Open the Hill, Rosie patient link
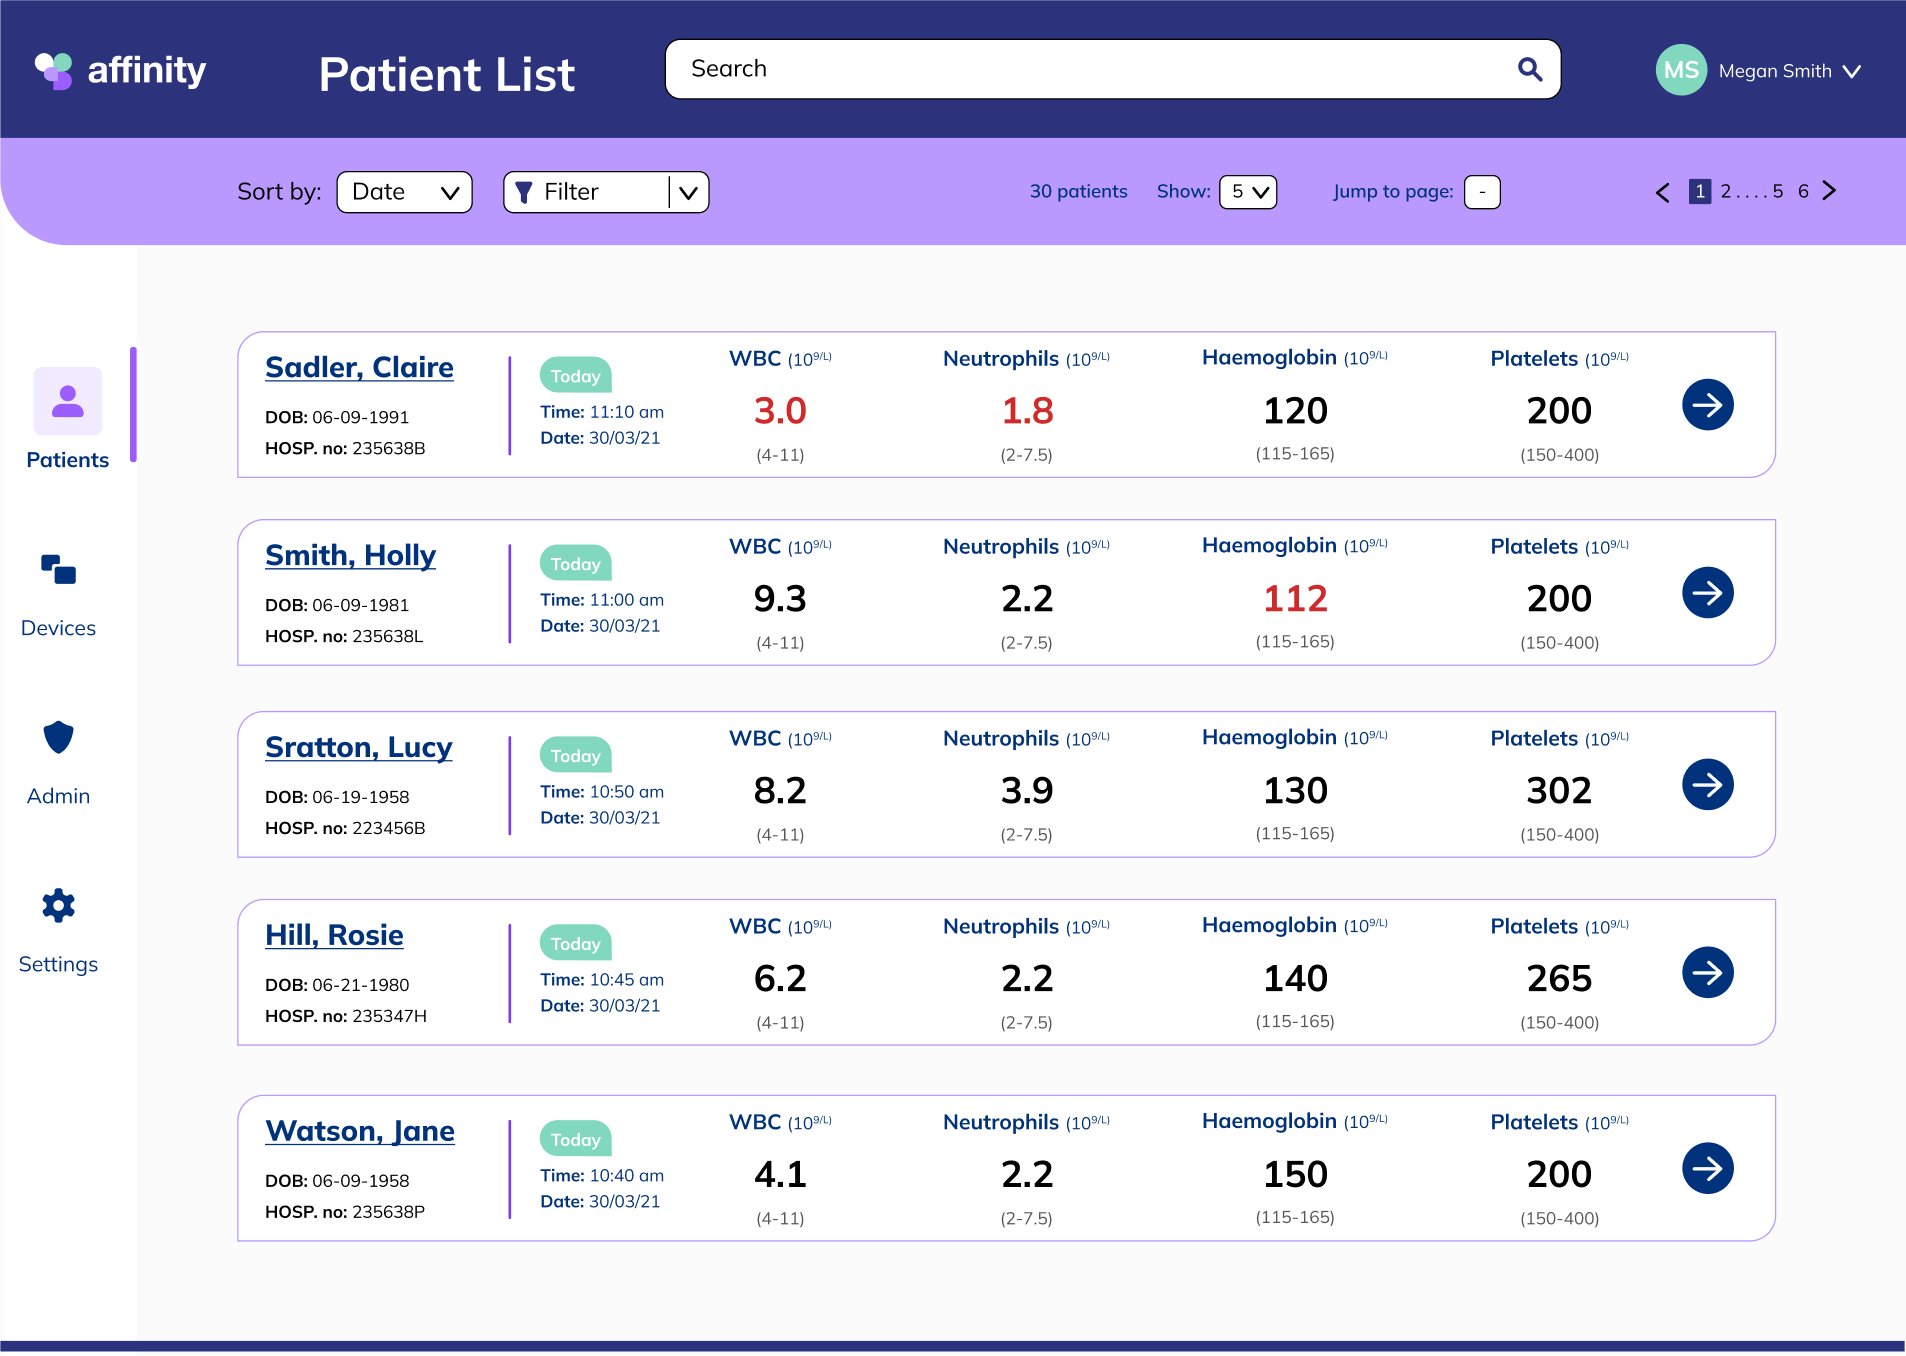1906x1356 pixels. coord(334,935)
